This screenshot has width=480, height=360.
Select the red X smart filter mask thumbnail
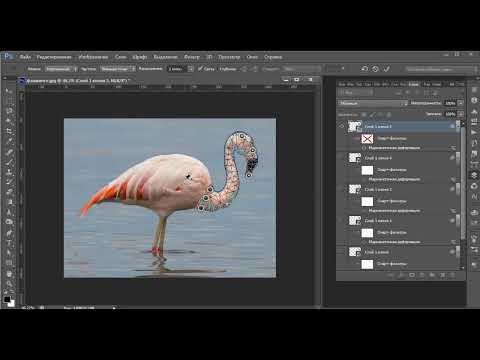click(x=367, y=139)
